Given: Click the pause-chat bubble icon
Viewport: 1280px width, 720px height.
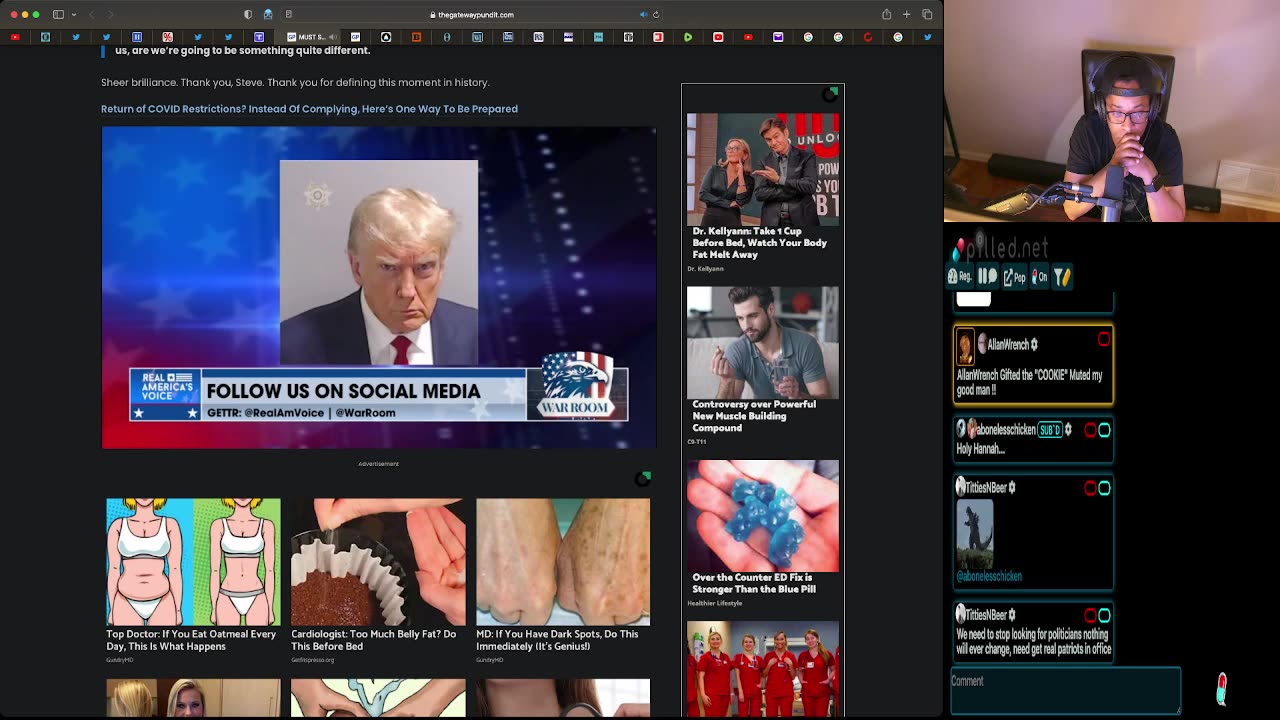Looking at the screenshot, I should [987, 277].
